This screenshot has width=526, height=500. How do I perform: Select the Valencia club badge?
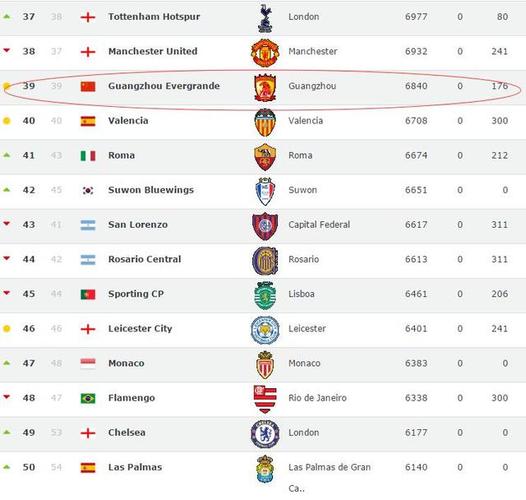(x=265, y=122)
